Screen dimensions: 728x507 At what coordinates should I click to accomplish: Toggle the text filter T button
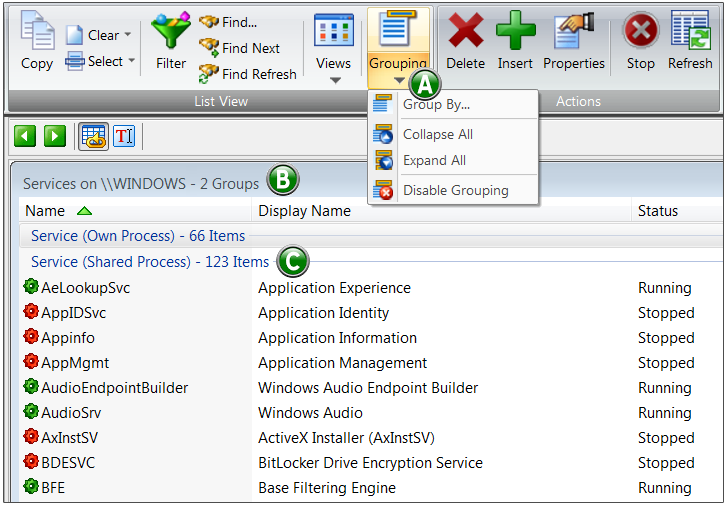[x=124, y=135]
